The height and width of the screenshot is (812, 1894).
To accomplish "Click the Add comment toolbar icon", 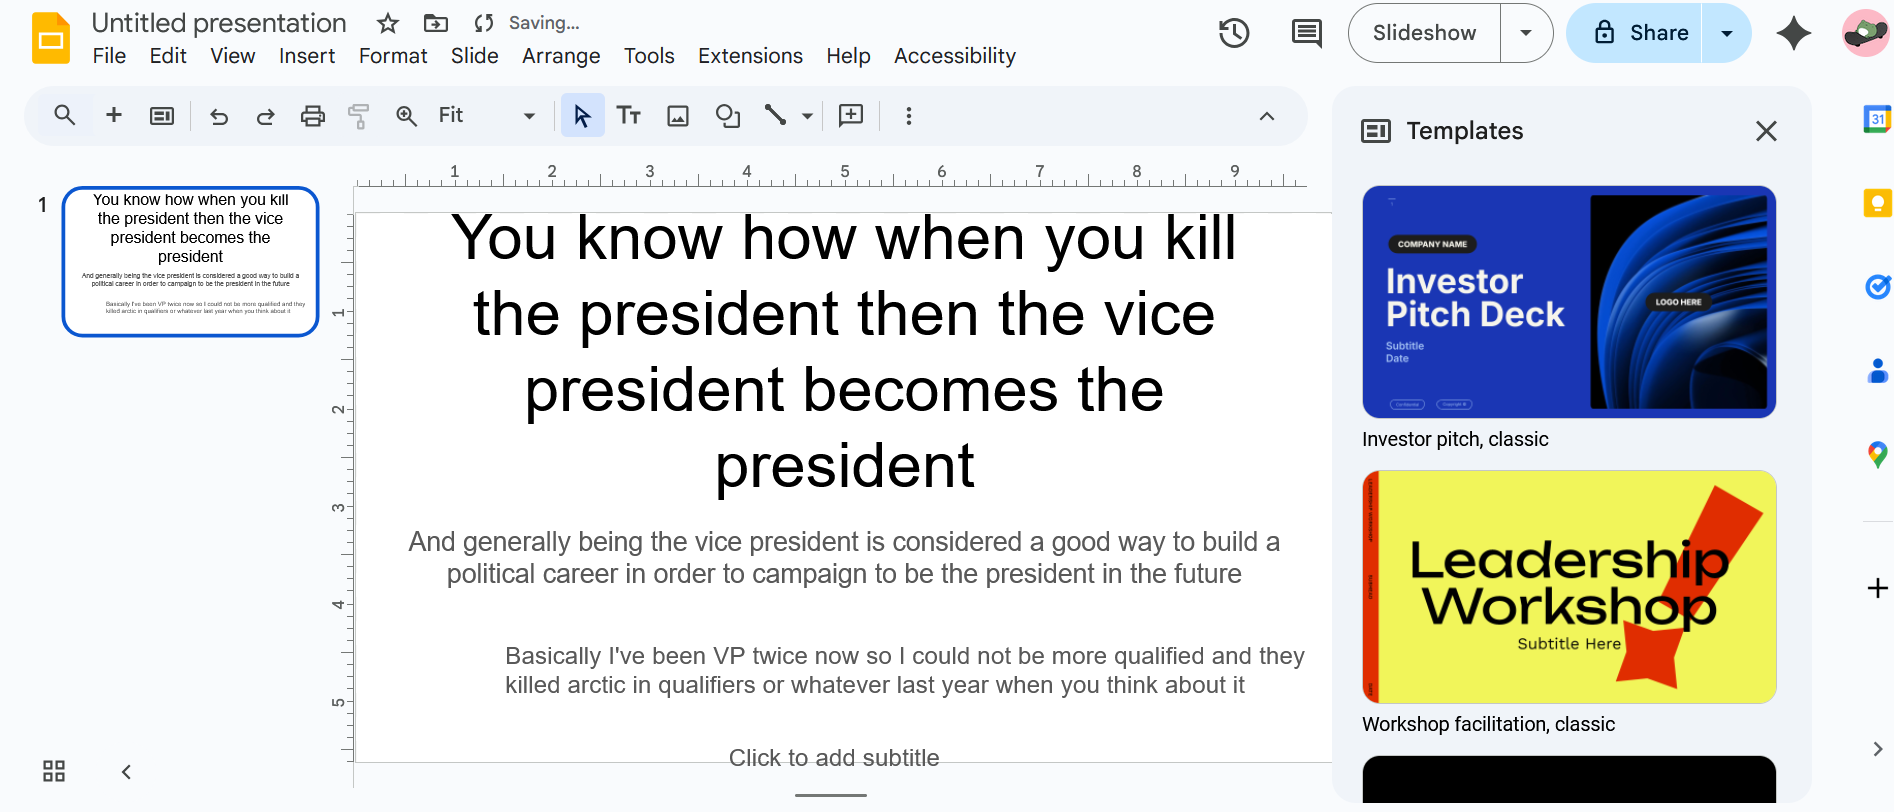I will [851, 116].
